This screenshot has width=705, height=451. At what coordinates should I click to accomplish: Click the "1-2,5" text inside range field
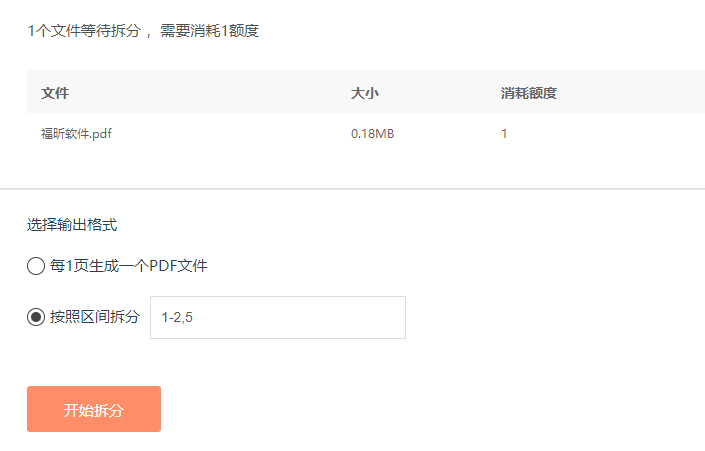click(176, 318)
